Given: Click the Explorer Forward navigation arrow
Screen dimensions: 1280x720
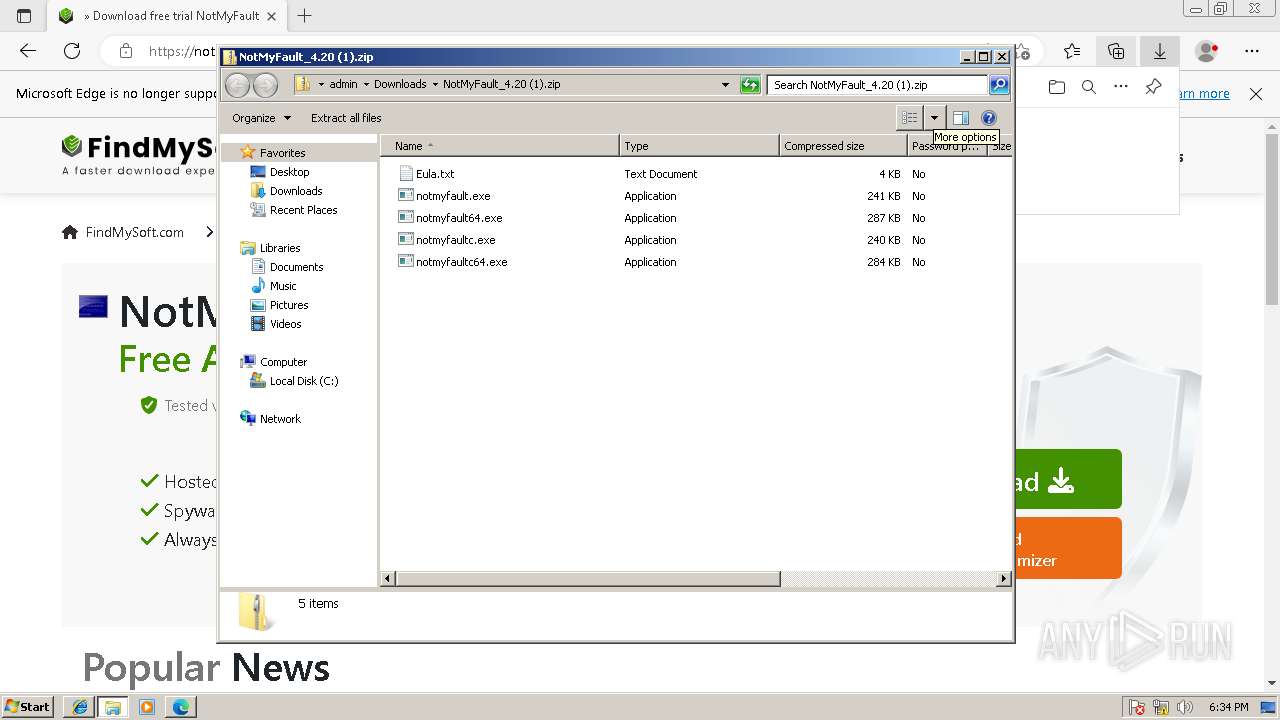Looking at the screenshot, I should 265,85.
